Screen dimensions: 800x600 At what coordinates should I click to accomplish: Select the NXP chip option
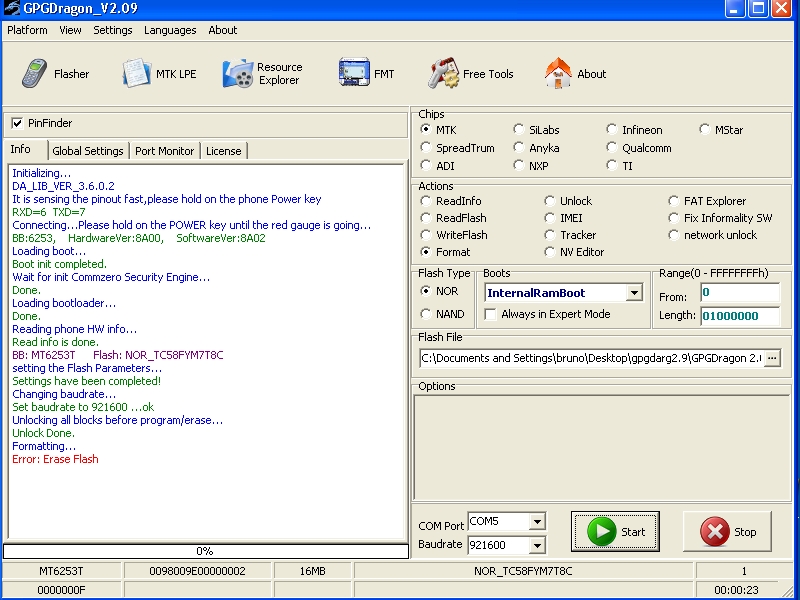(x=518, y=165)
